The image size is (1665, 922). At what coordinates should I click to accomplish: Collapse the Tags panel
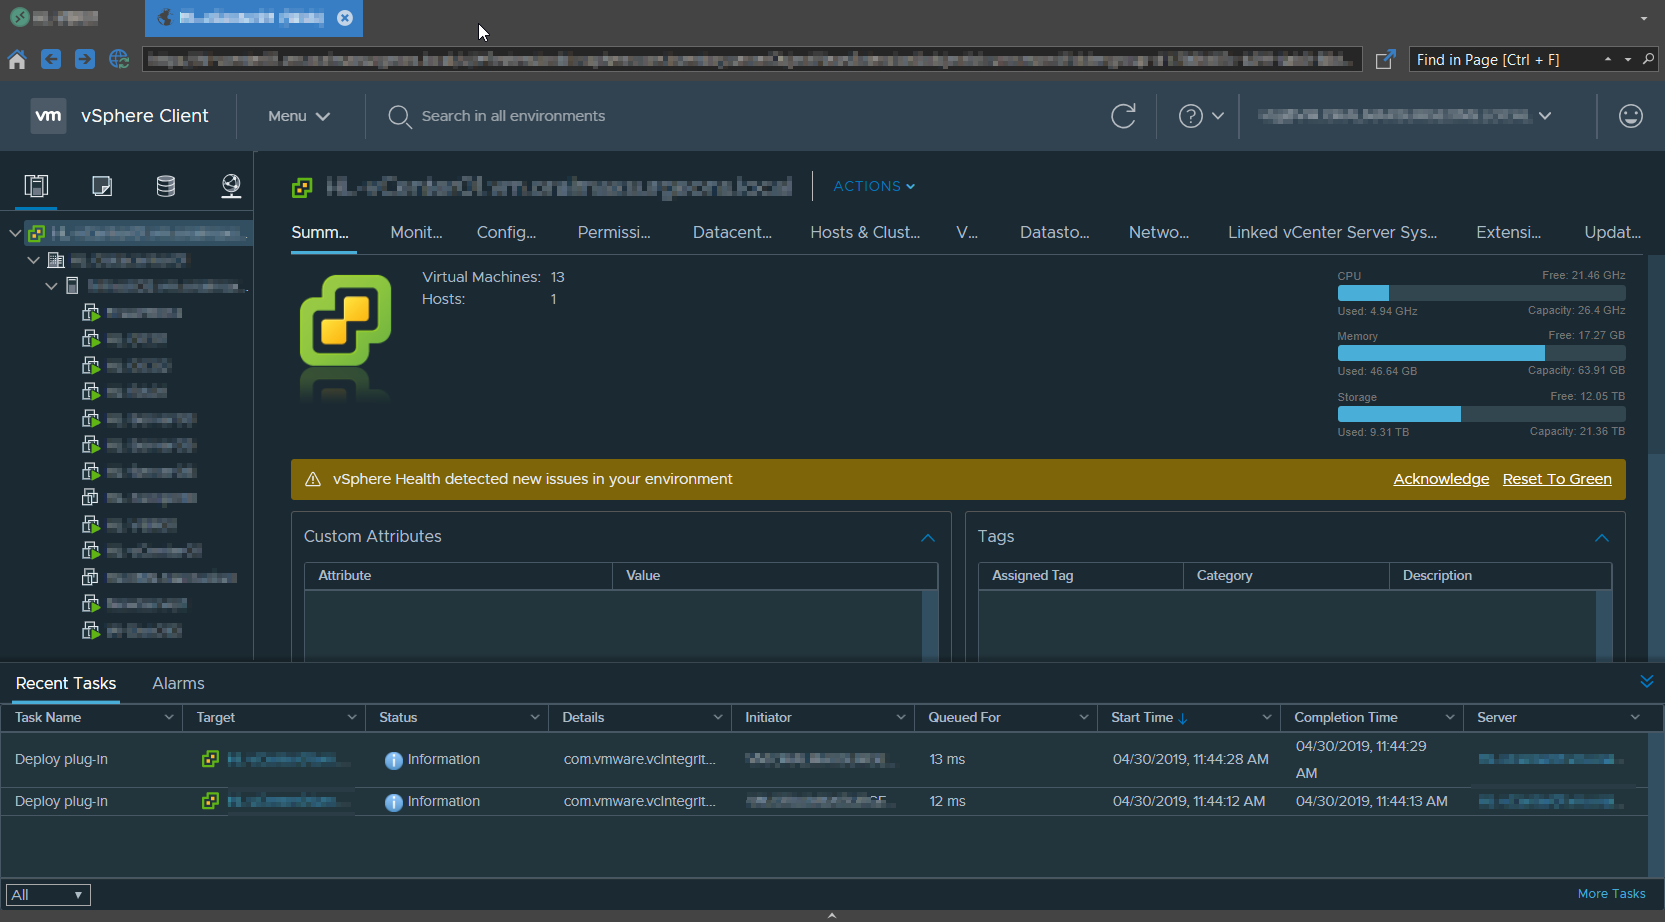(x=1601, y=538)
